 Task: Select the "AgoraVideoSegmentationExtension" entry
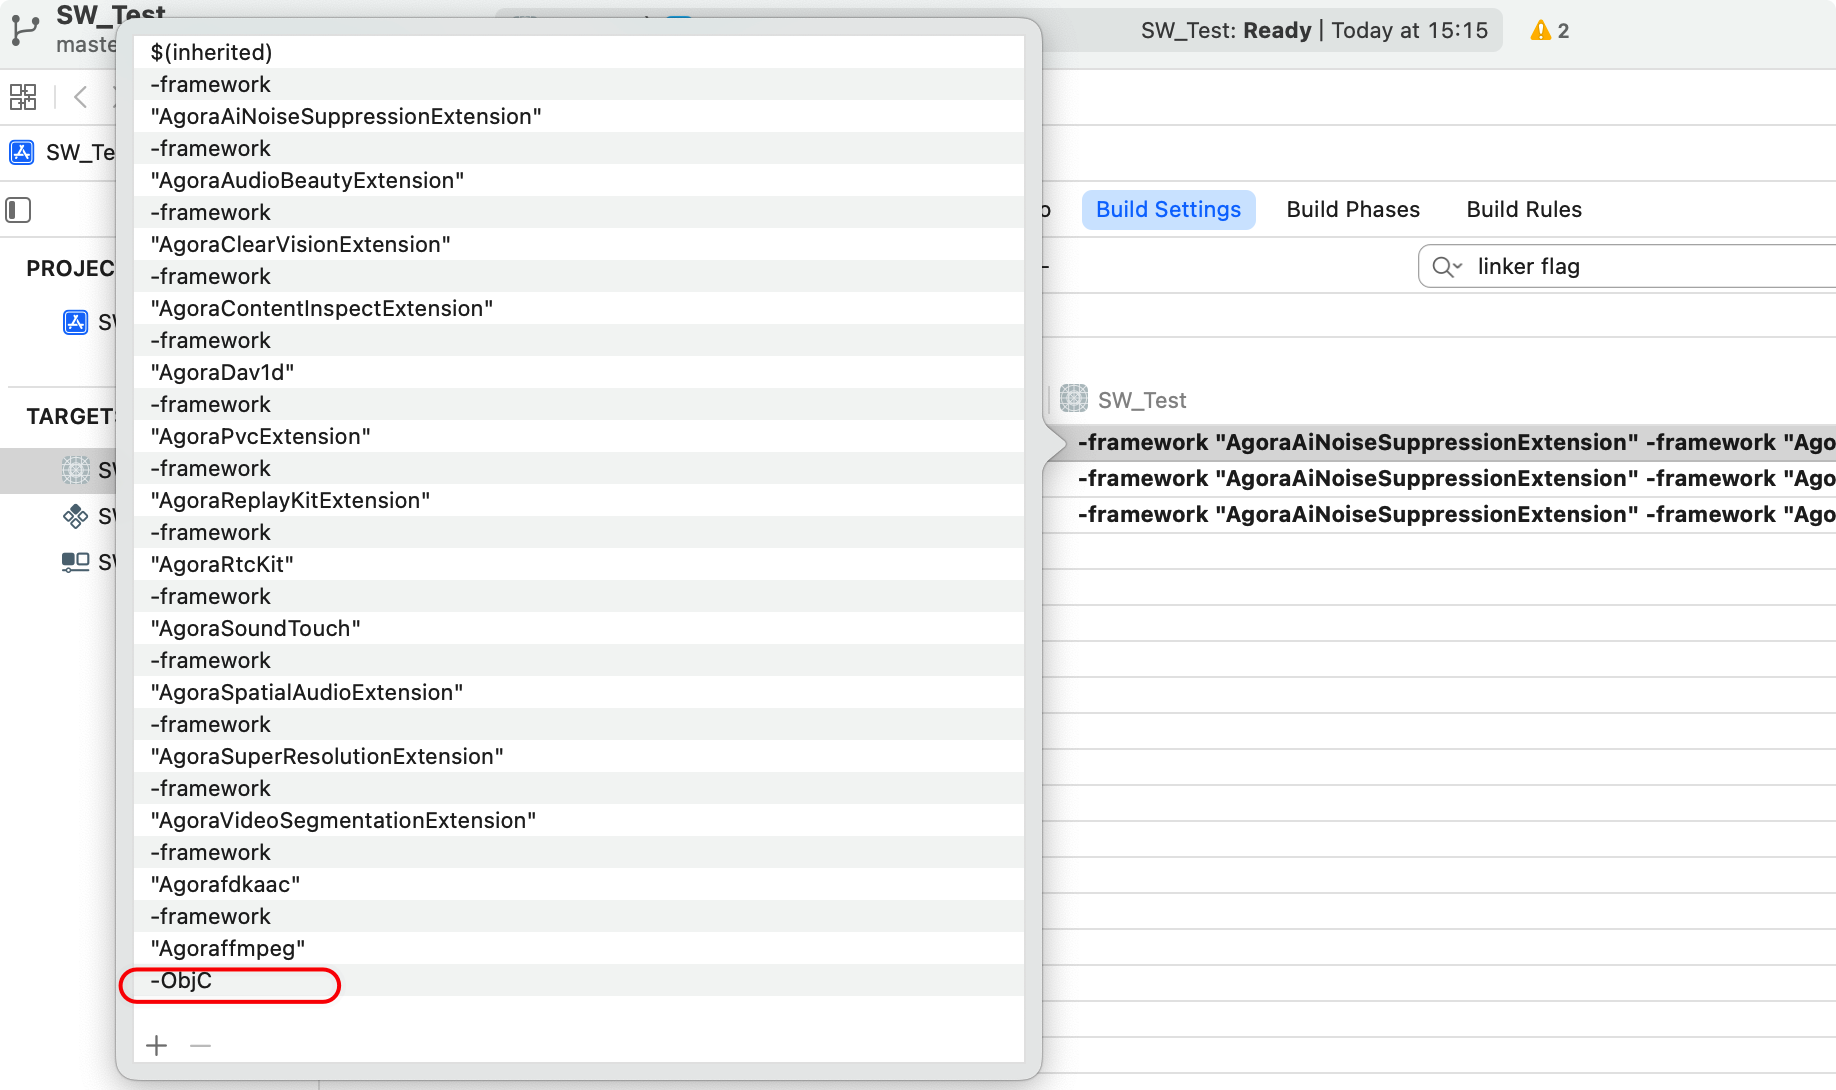(x=578, y=820)
